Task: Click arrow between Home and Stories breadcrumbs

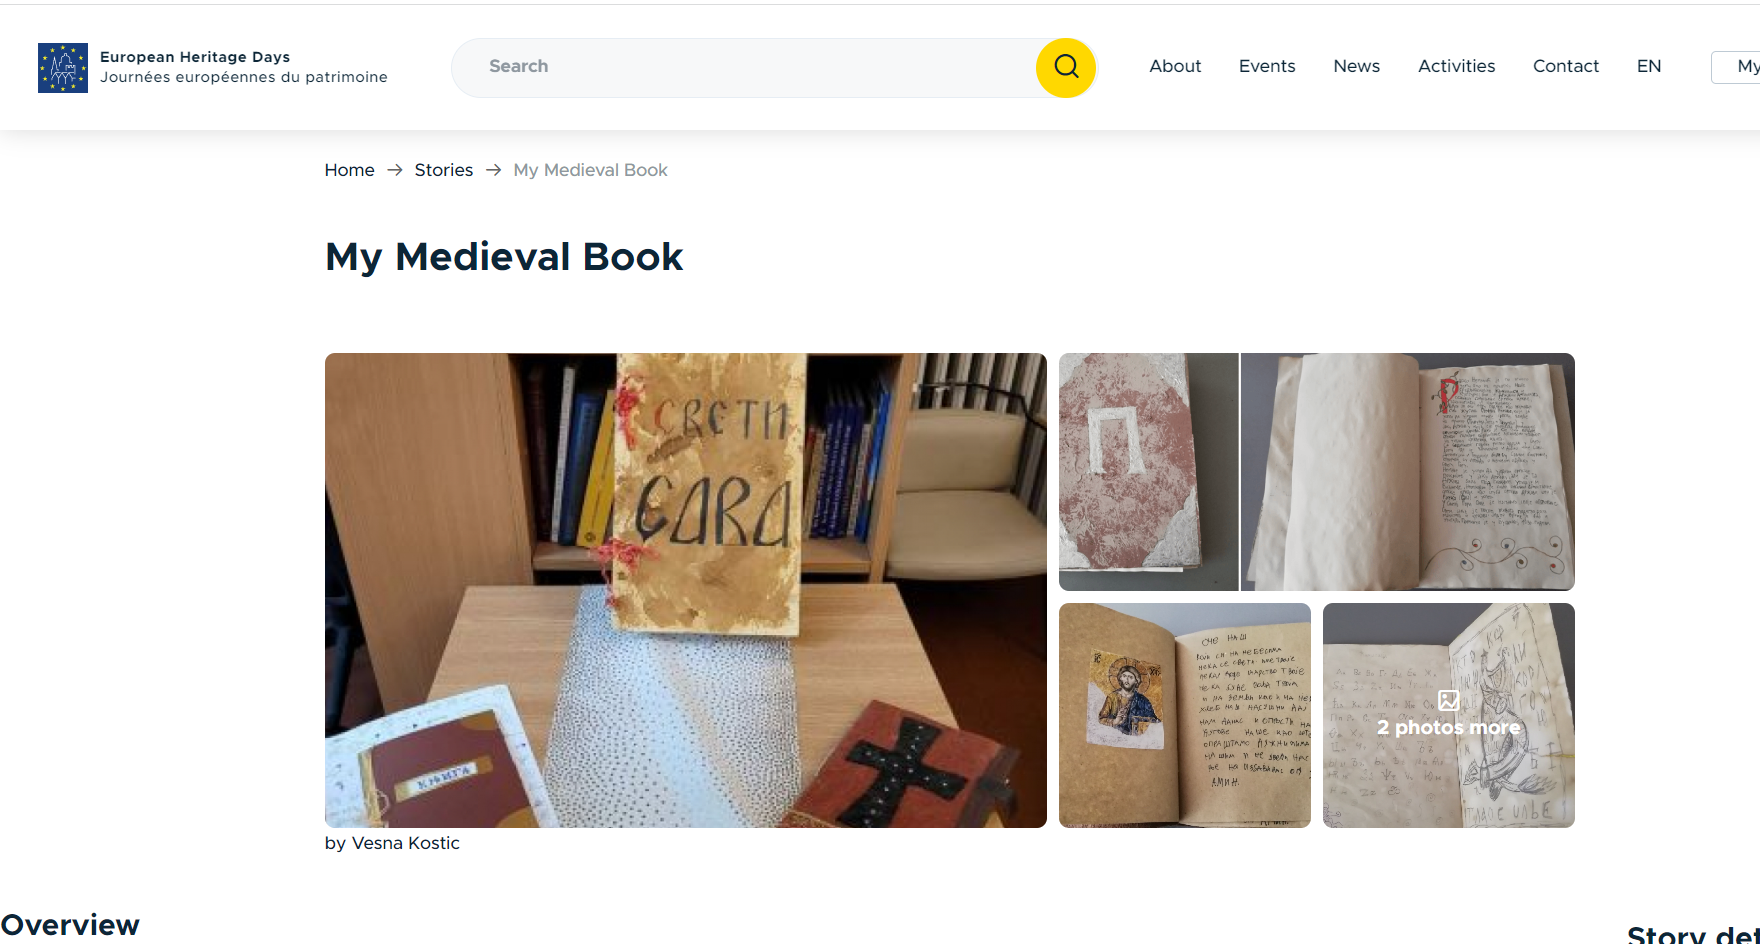Action: tap(395, 170)
